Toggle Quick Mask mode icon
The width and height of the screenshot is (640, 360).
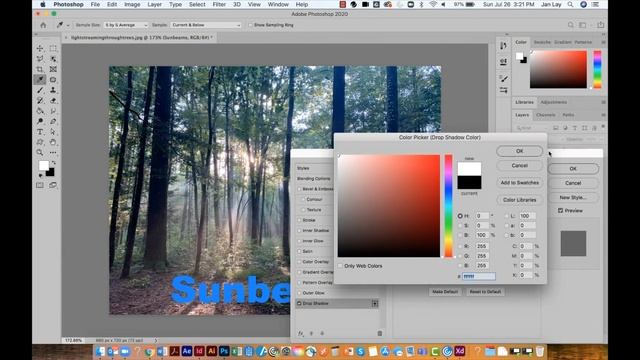[40, 185]
